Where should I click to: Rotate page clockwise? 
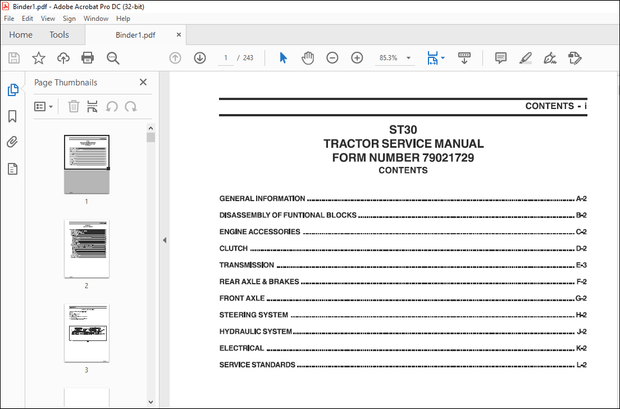130,106
